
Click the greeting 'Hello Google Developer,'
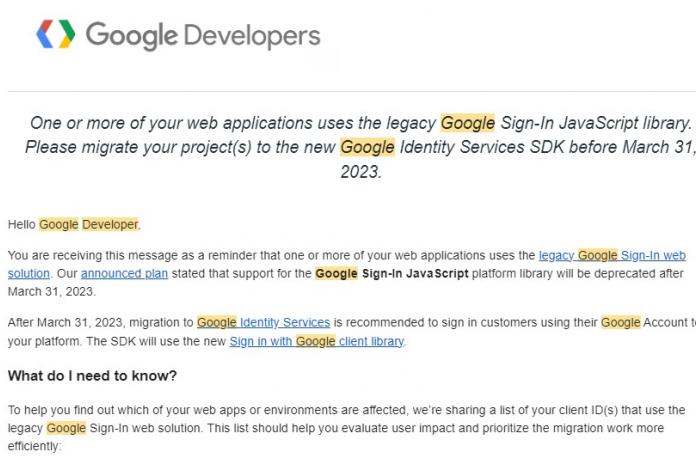click(74, 225)
